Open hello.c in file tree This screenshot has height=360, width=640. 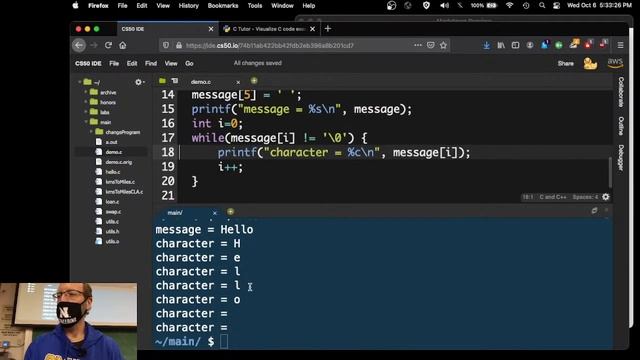[113, 172]
